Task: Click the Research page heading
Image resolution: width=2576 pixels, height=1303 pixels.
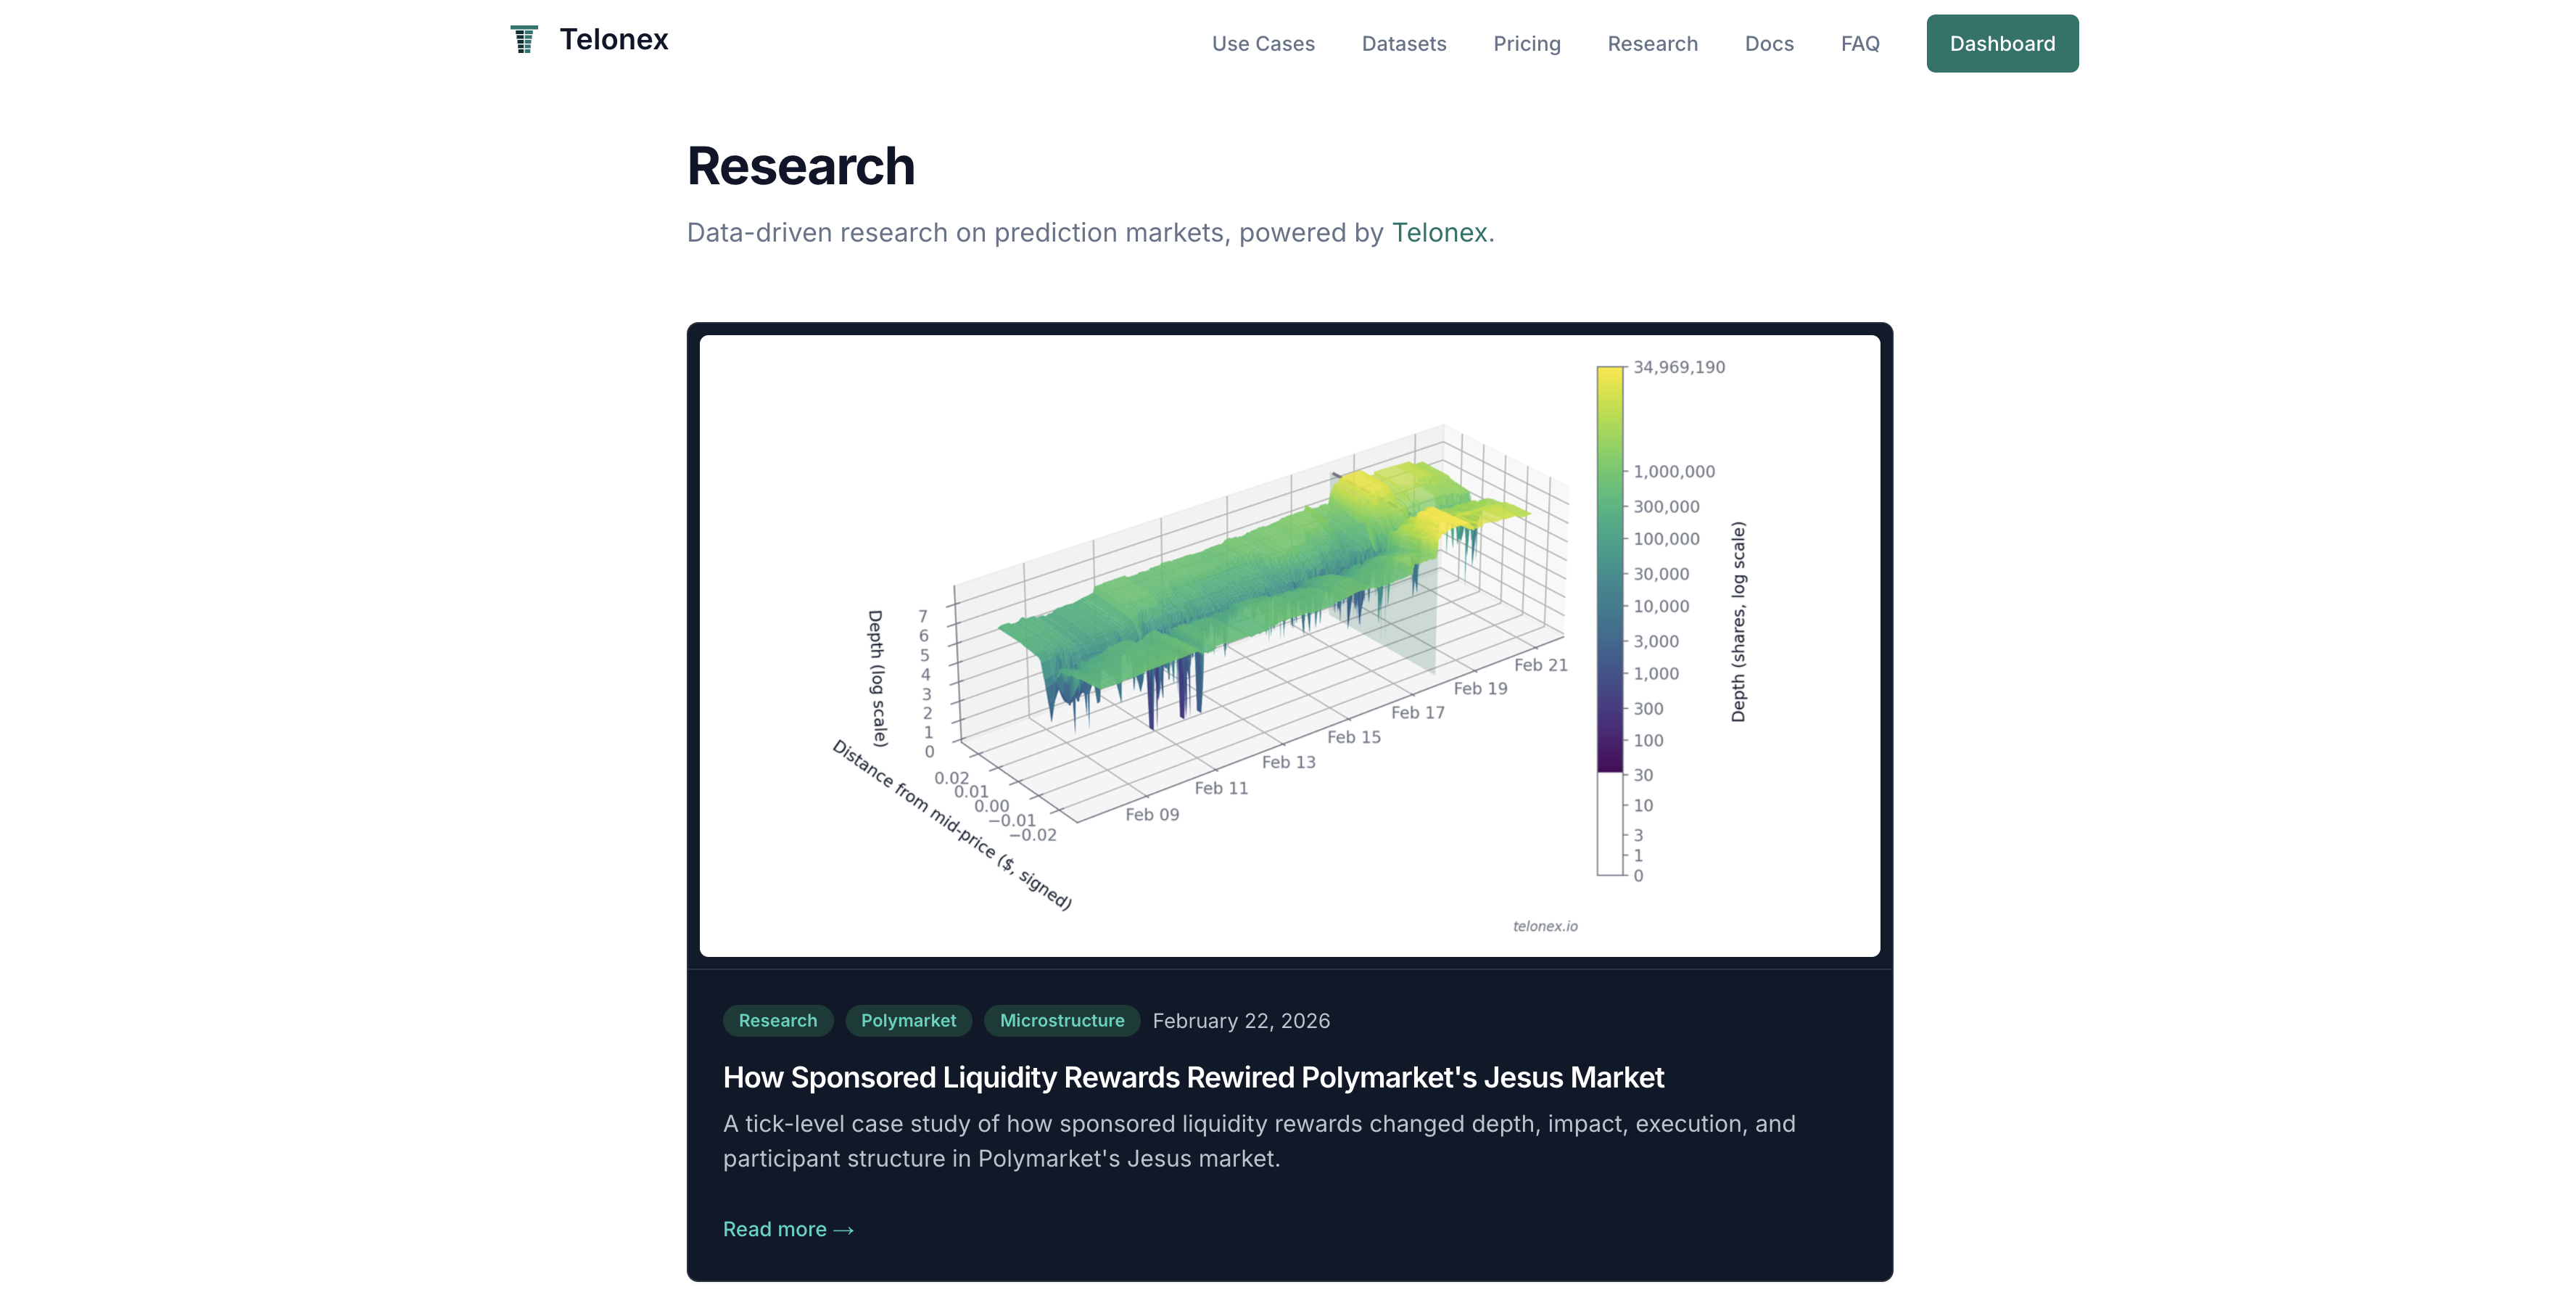Action: (x=800, y=165)
